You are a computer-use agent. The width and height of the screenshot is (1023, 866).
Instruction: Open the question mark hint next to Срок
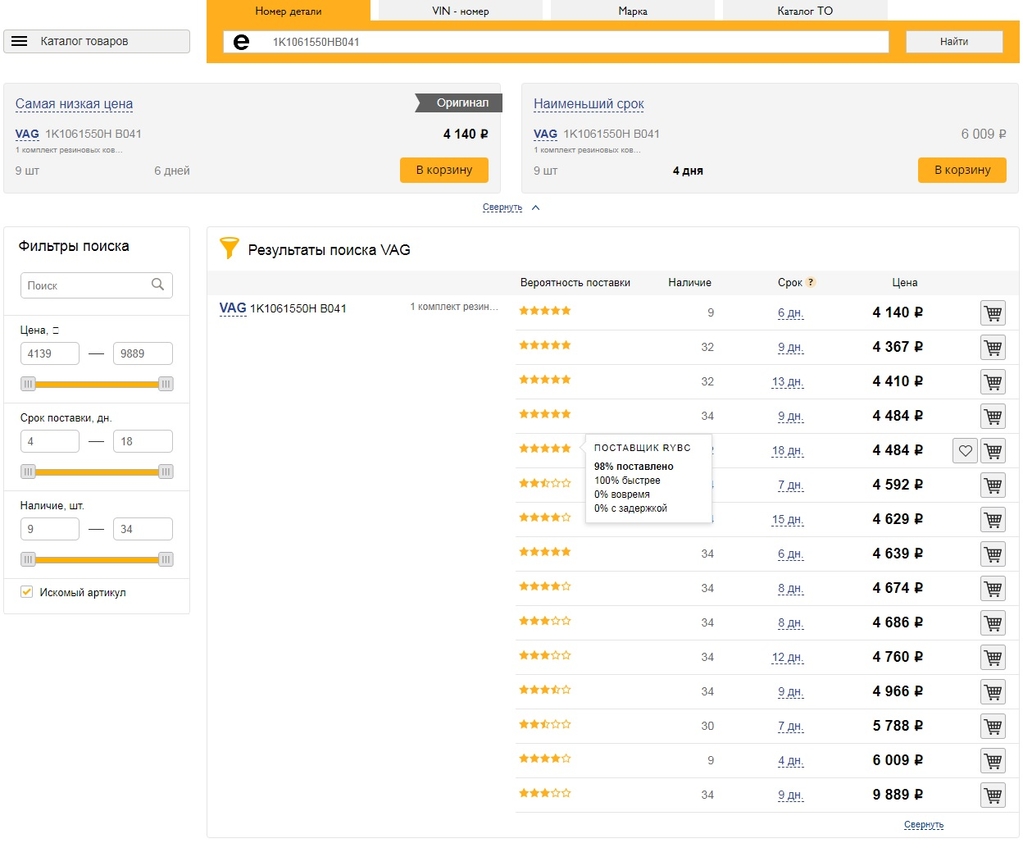(810, 283)
